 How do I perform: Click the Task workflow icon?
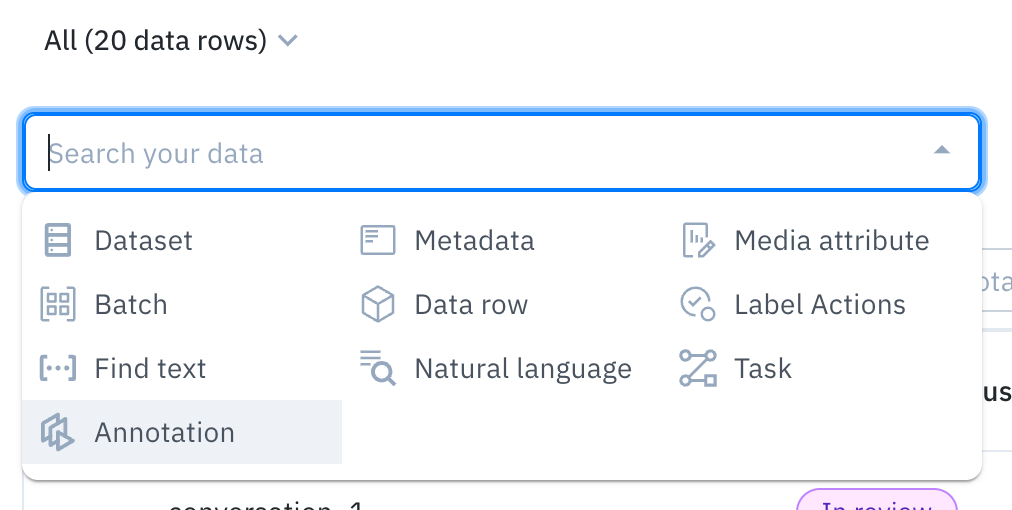[x=698, y=369]
